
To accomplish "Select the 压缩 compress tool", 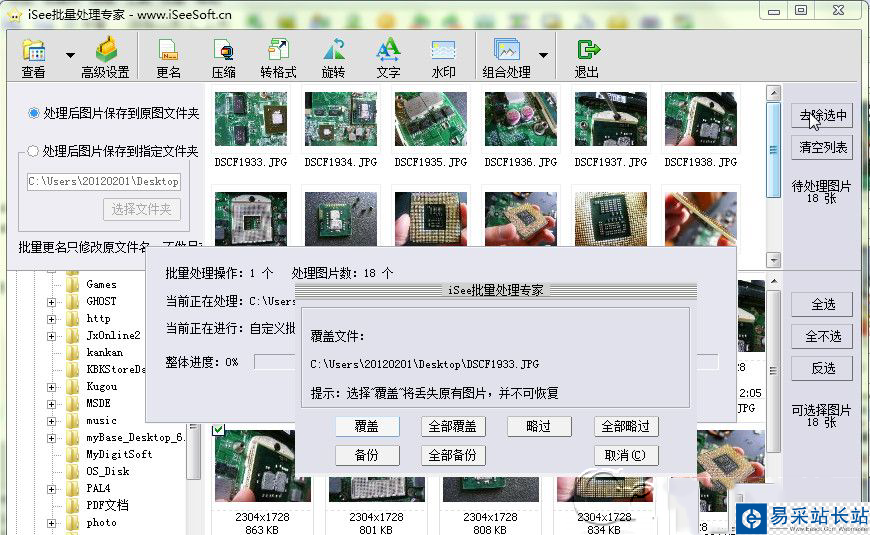I will click(x=224, y=58).
